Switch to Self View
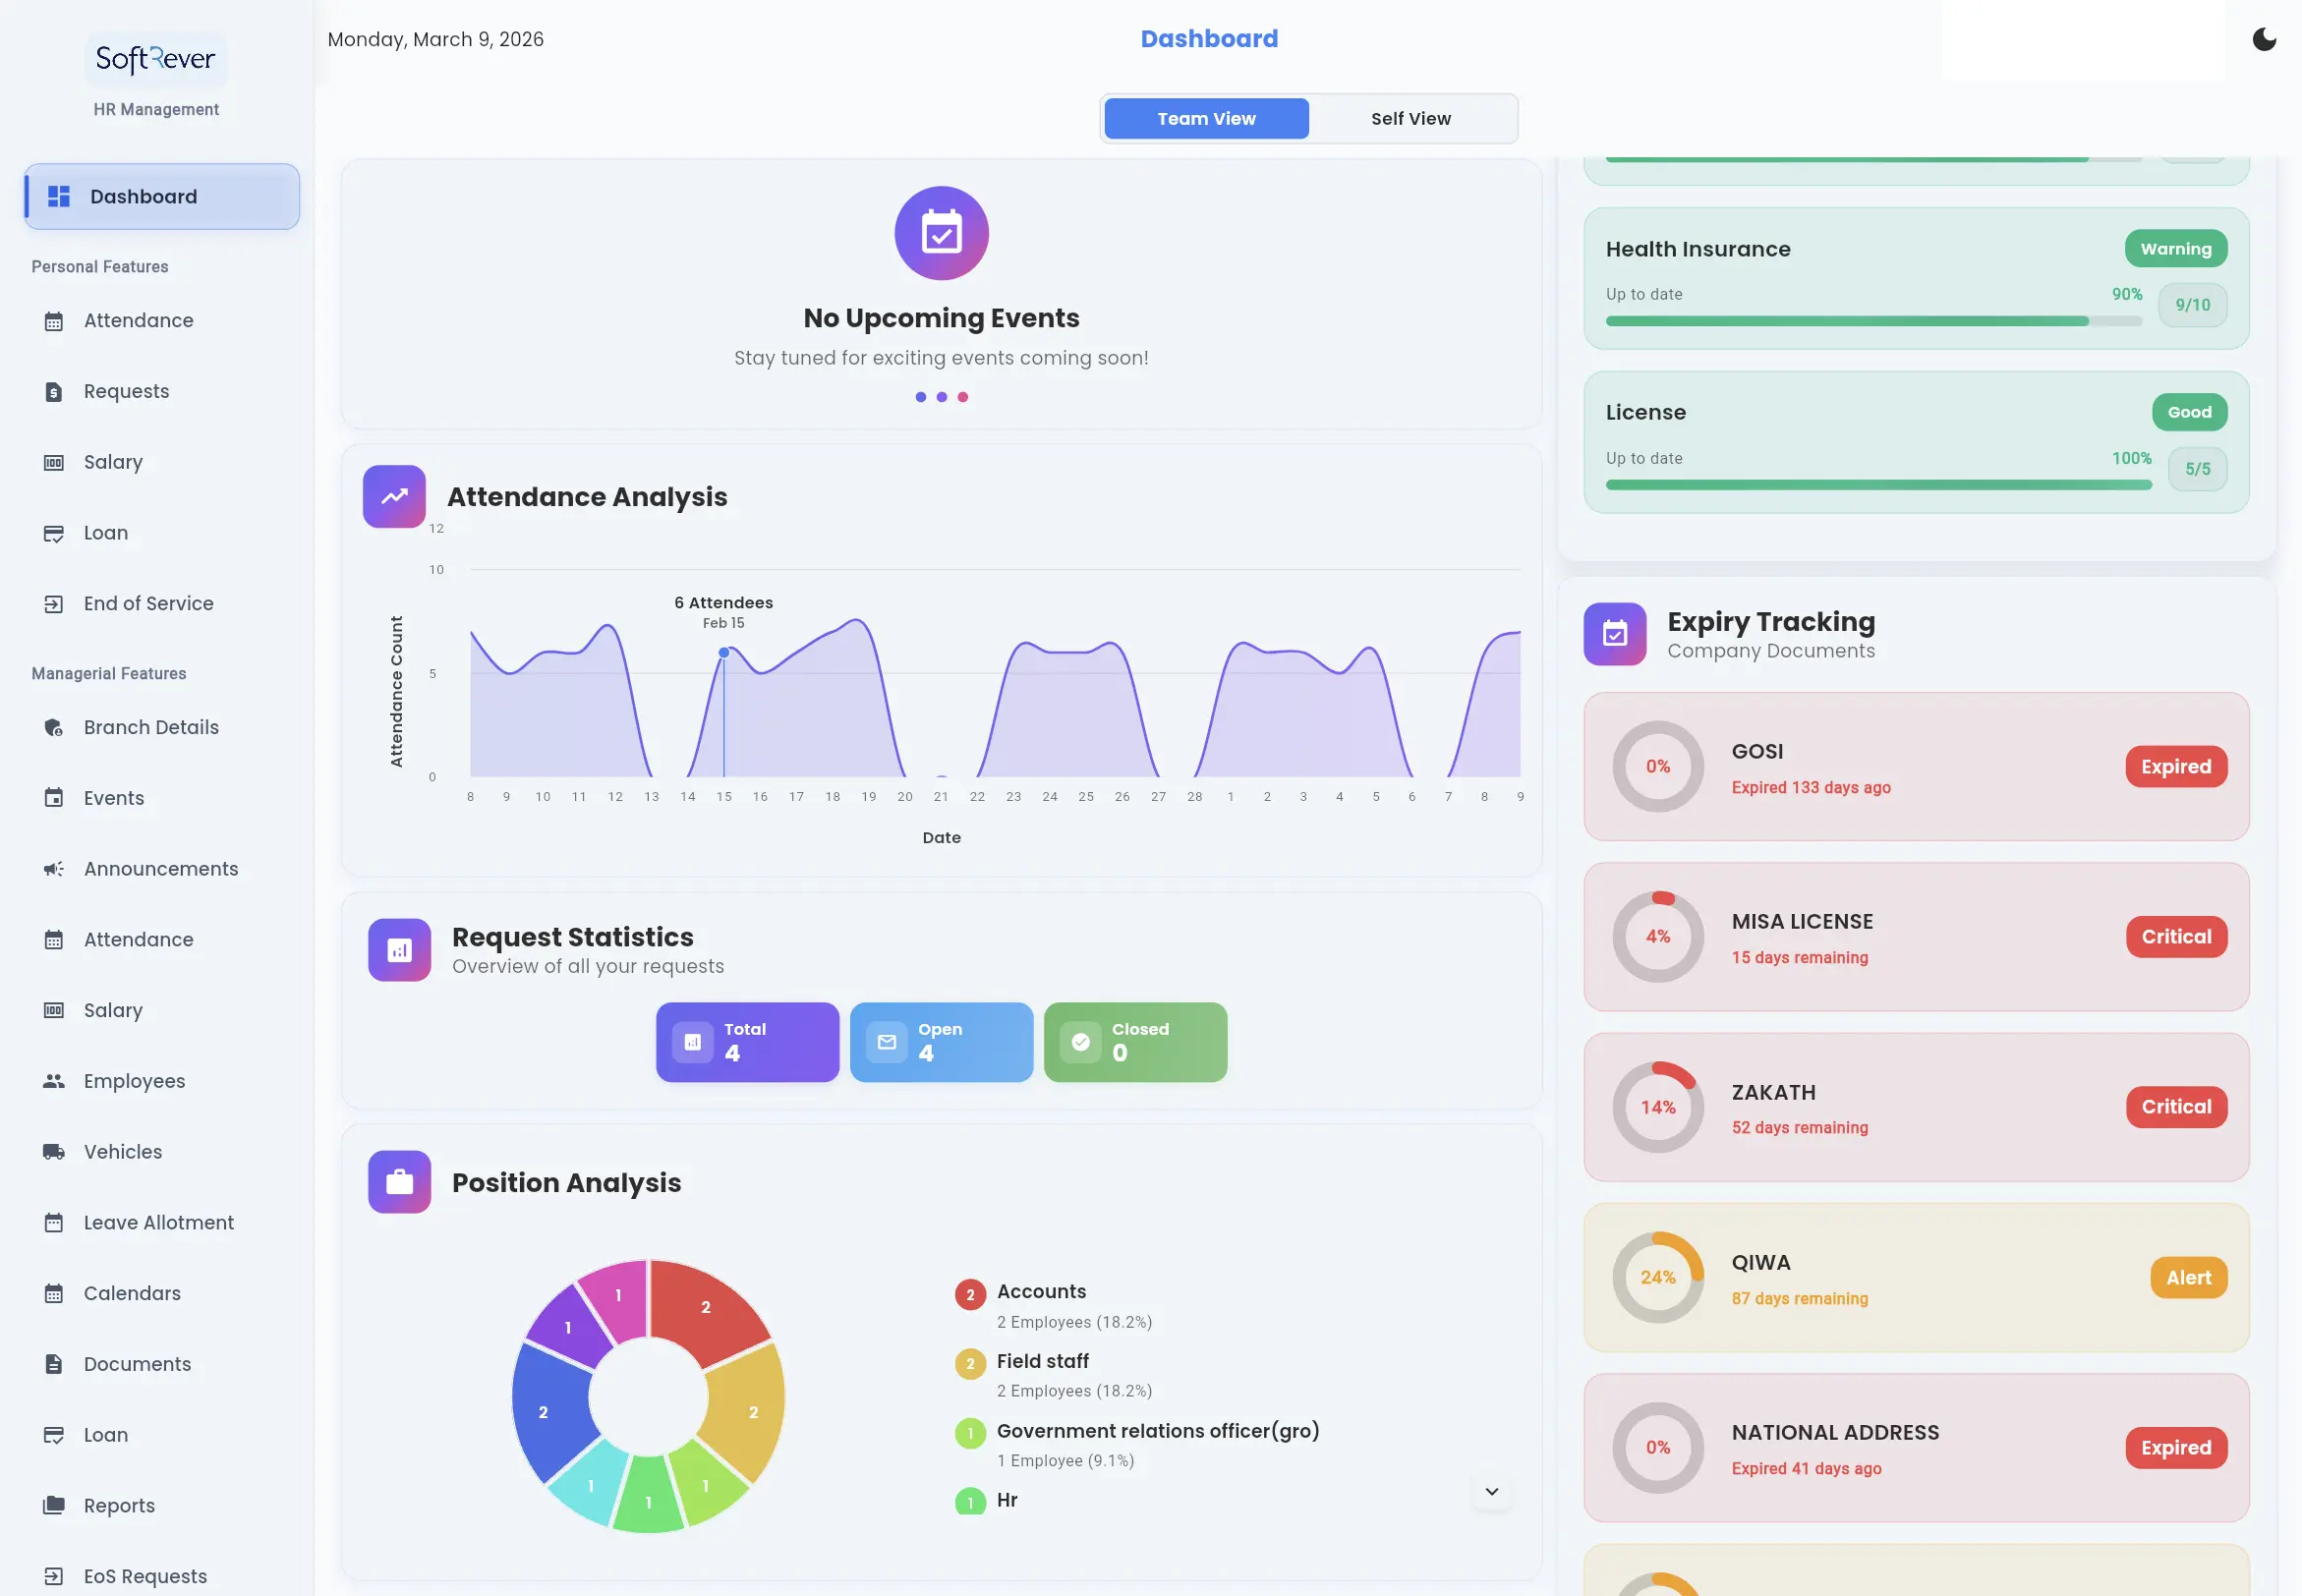 (1410, 119)
